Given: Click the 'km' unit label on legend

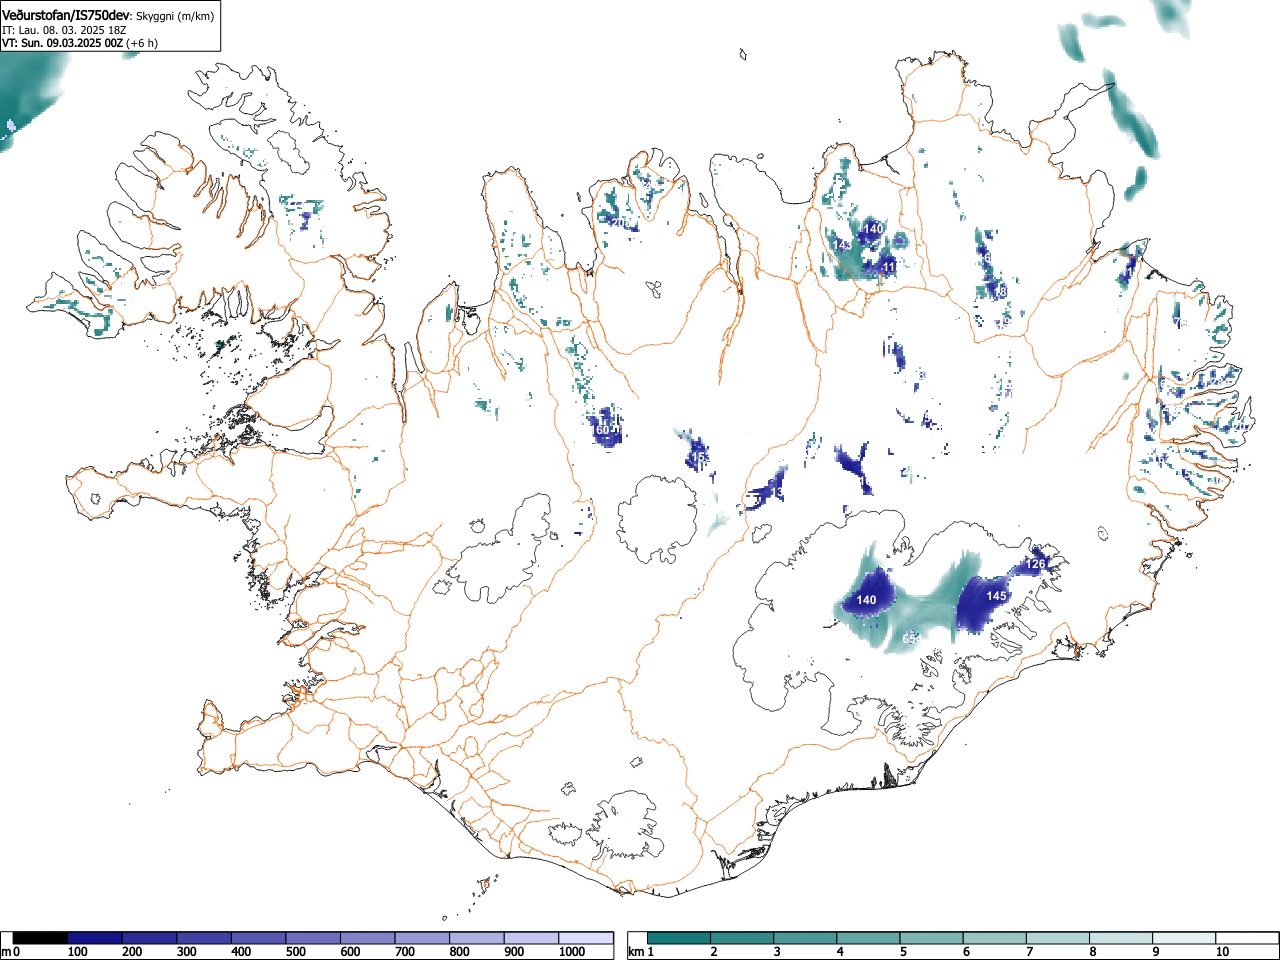Looking at the screenshot, I should point(636,952).
